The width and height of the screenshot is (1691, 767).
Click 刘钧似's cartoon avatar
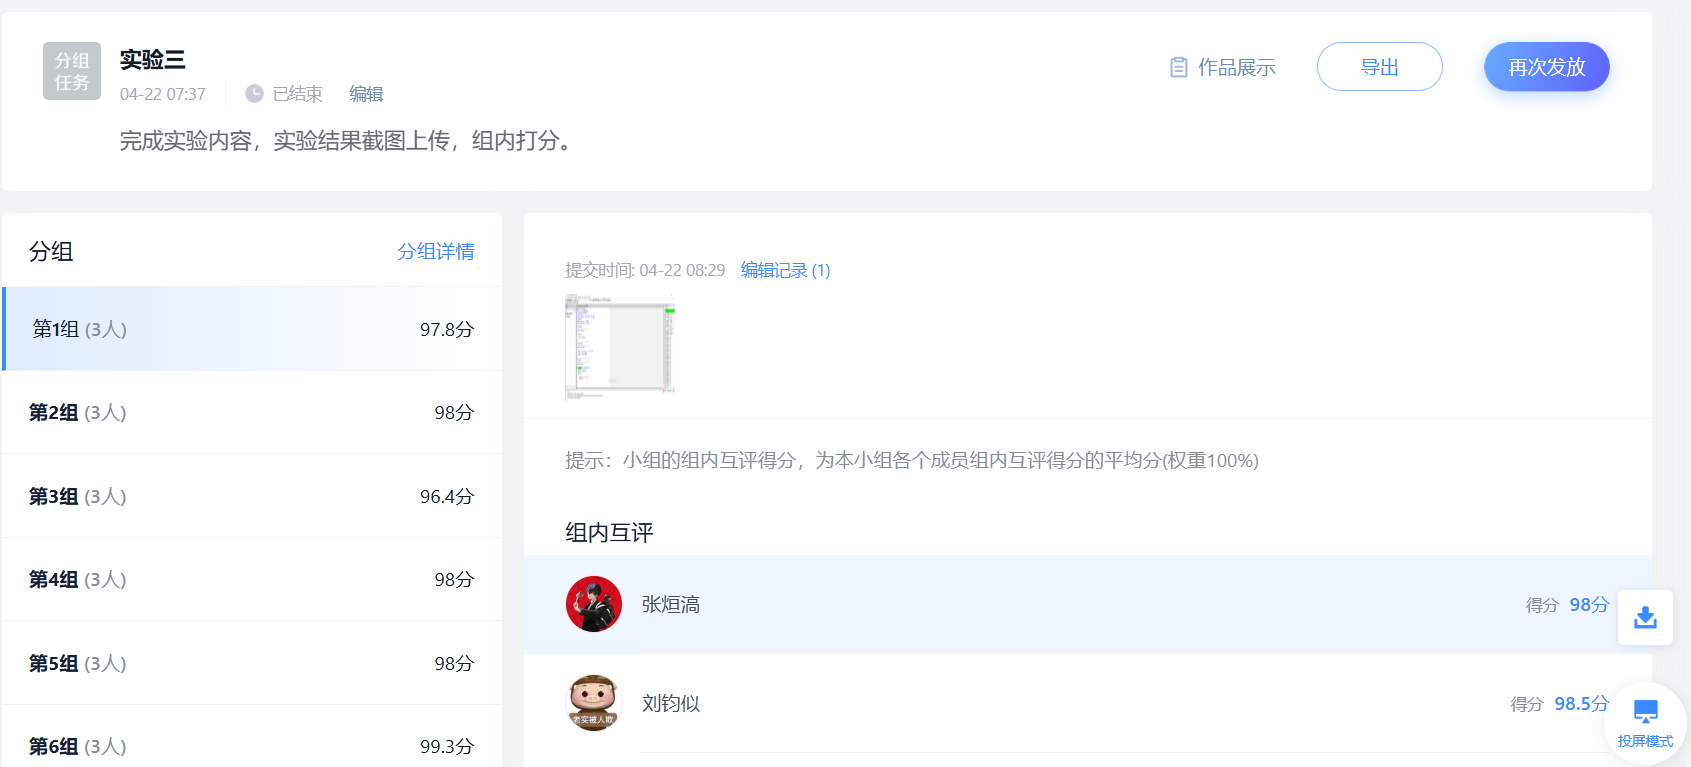tap(594, 703)
